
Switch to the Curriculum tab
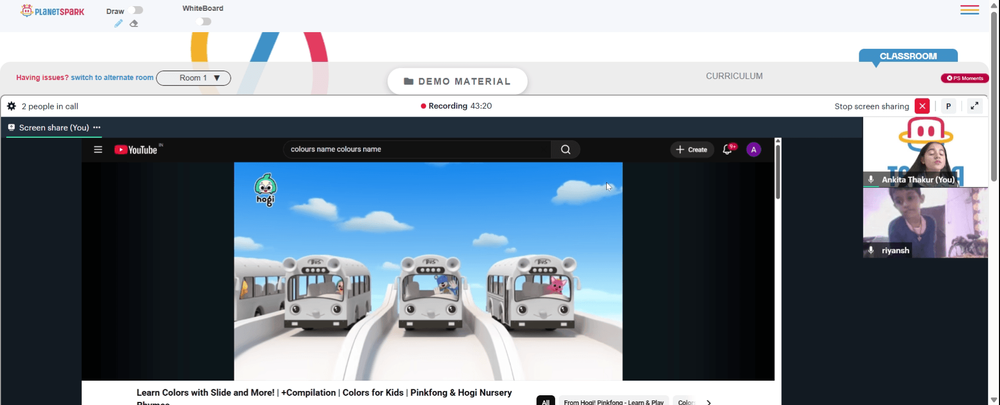click(734, 76)
